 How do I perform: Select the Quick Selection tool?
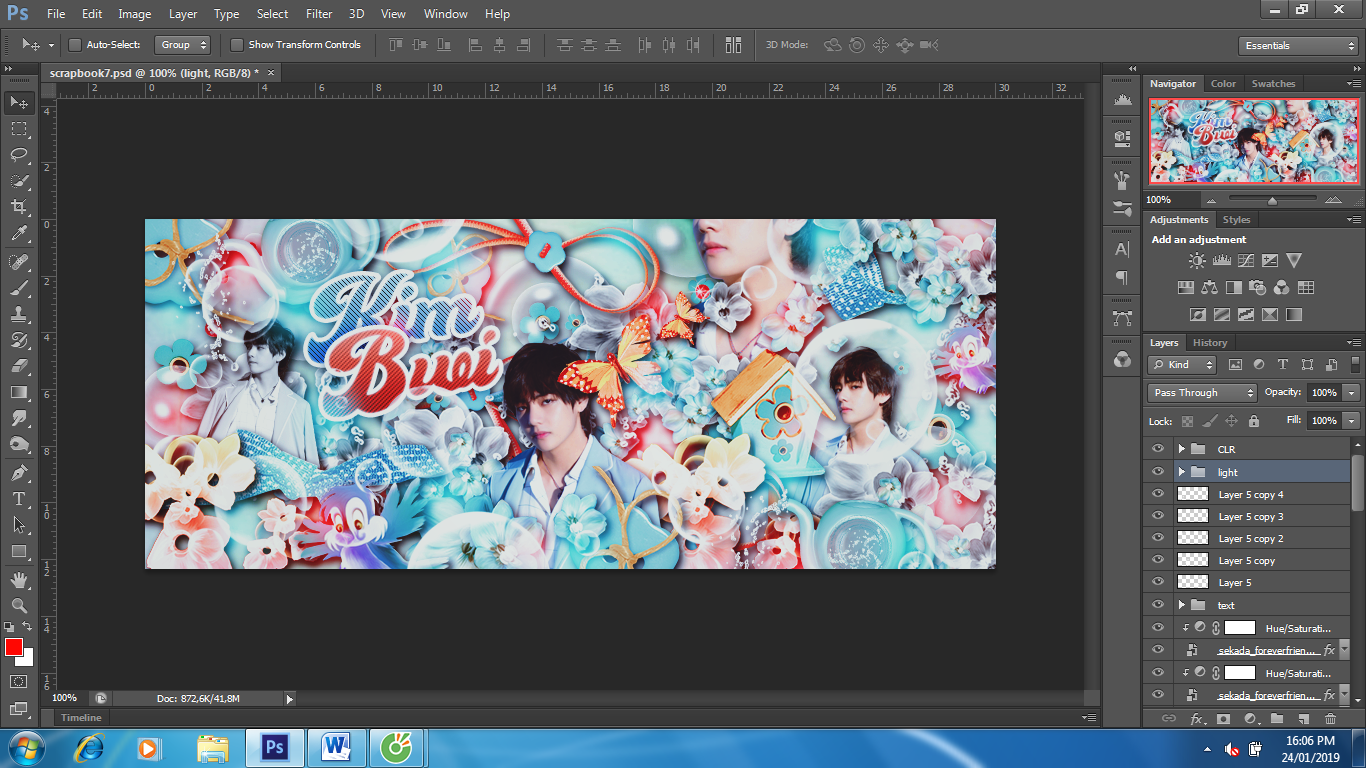tap(19, 180)
